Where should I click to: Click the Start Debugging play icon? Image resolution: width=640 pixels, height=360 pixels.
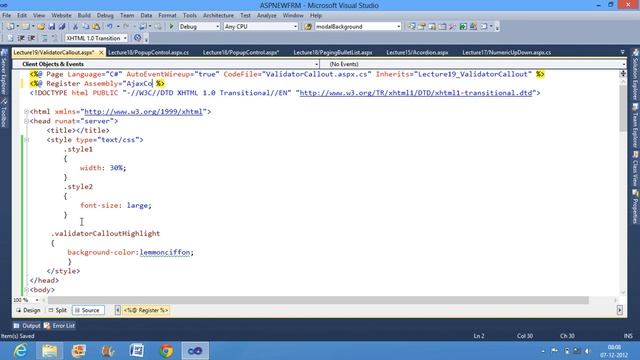point(171,27)
